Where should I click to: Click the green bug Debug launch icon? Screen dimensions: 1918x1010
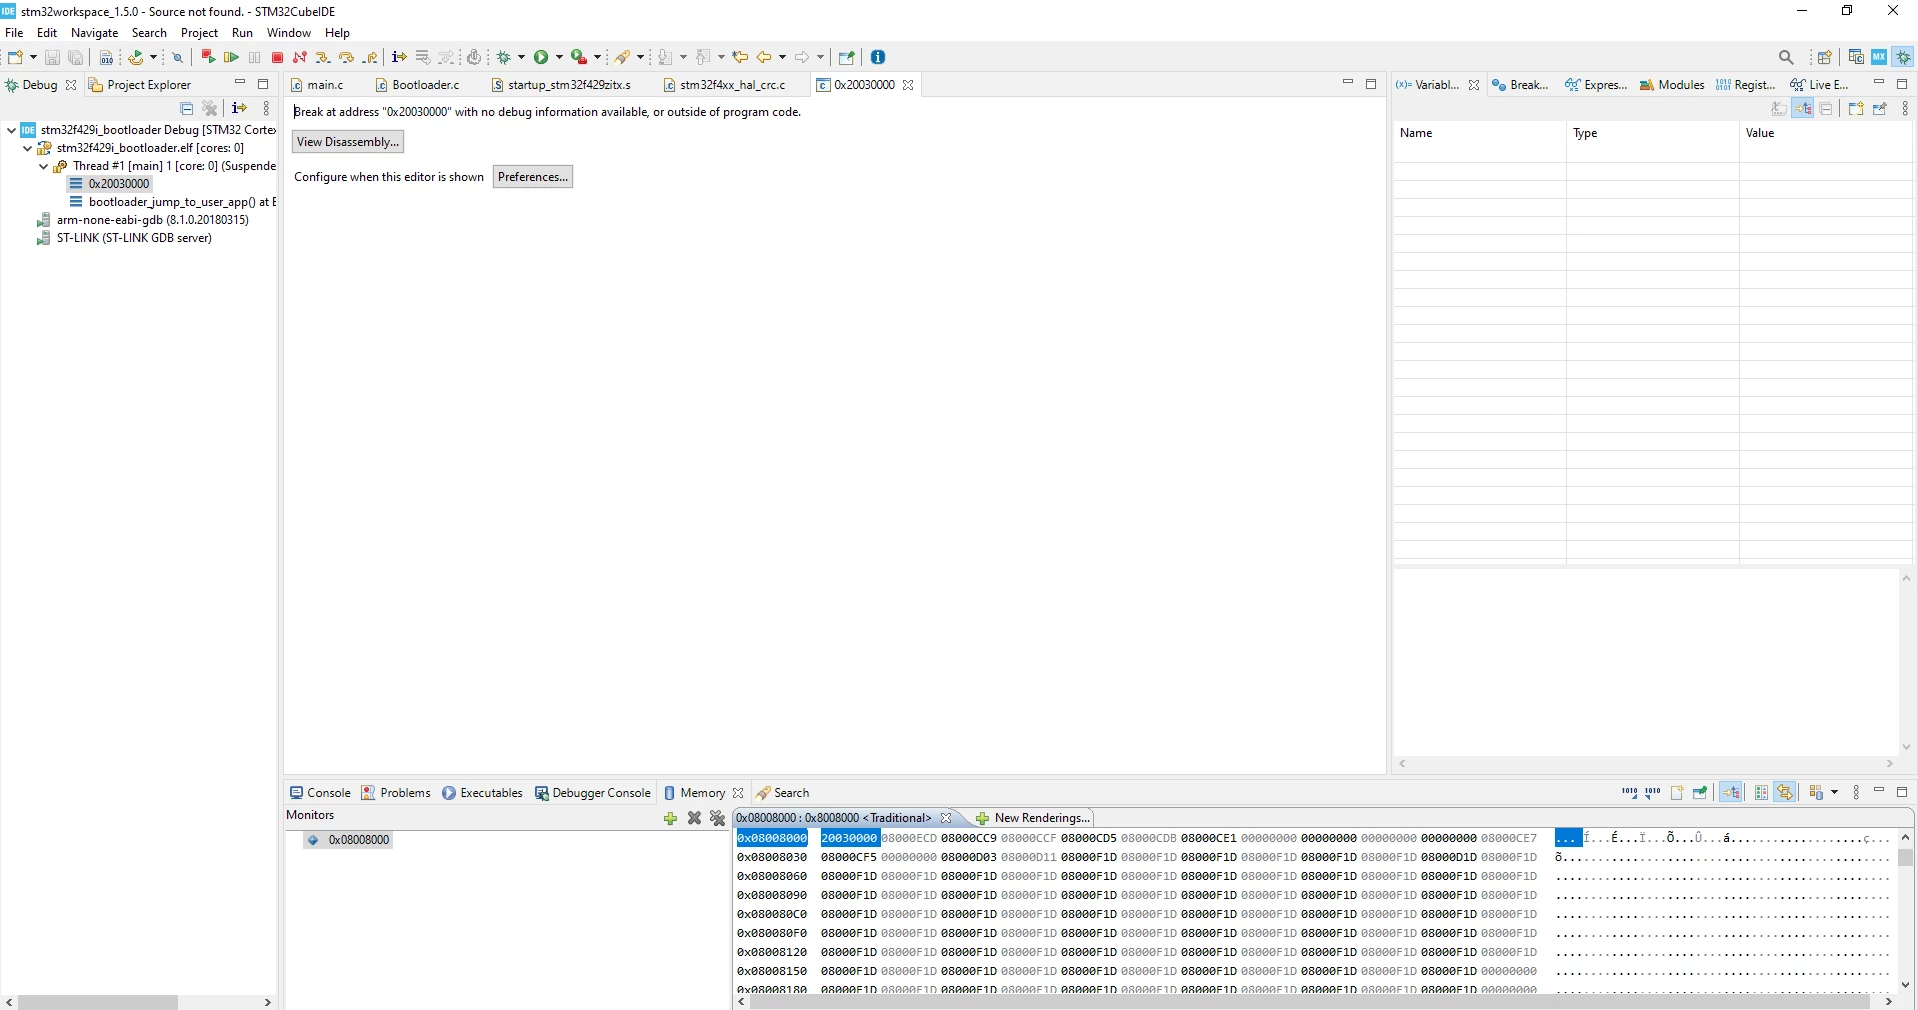[x=505, y=57]
